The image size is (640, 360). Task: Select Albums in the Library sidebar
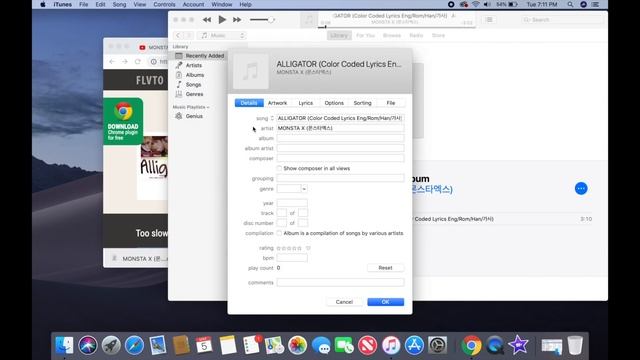[195, 75]
